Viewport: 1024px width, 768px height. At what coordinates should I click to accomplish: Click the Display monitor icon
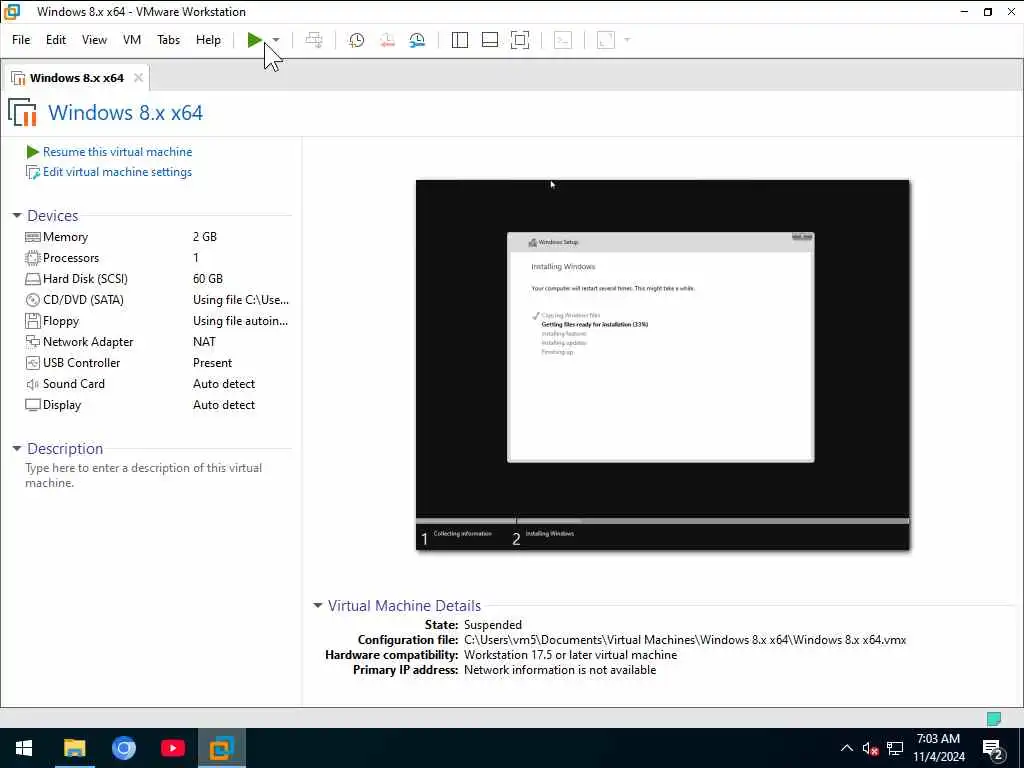[33, 405]
